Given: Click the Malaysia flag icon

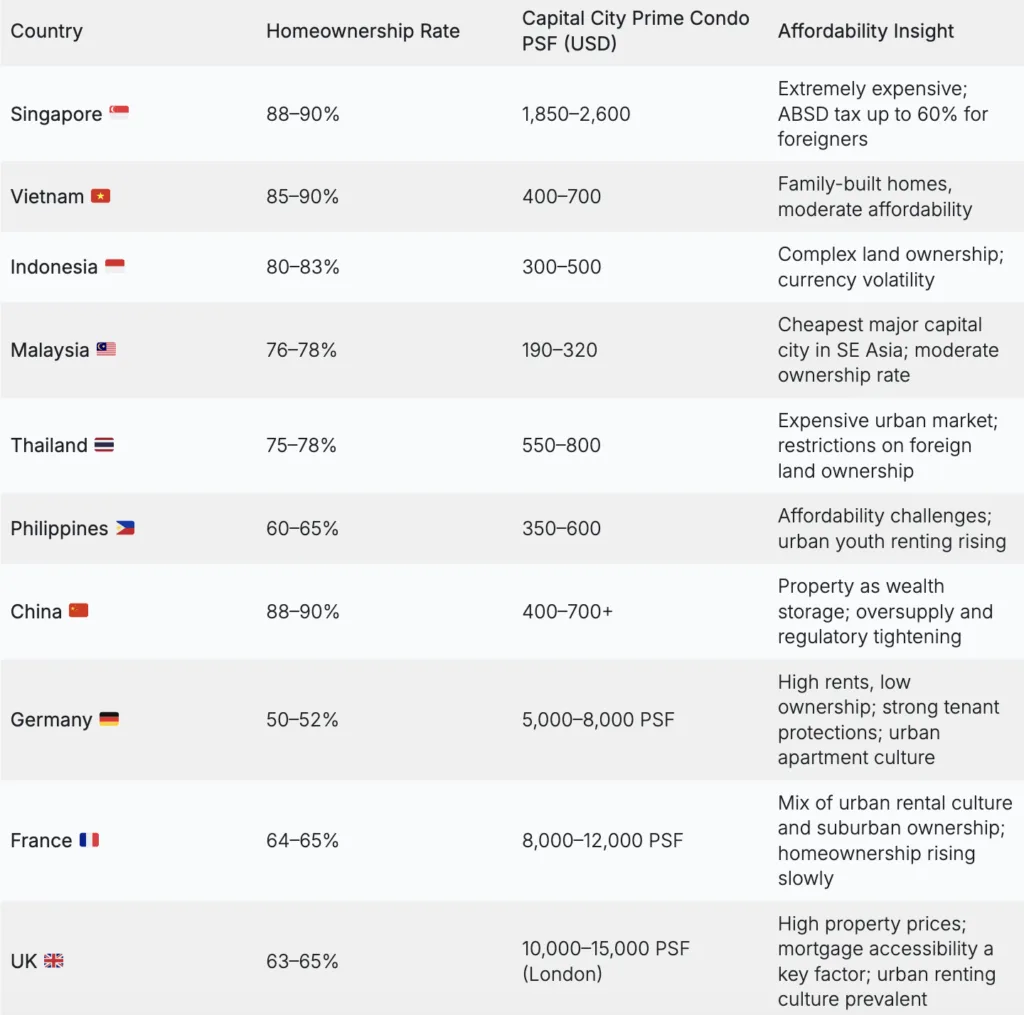Looking at the screenshot, I should [x=106, y=350].
